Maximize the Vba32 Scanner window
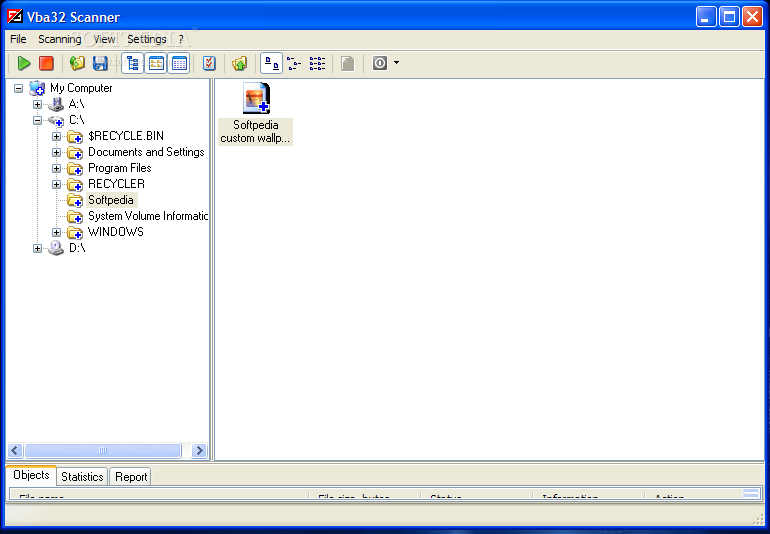 coord(729,17)
